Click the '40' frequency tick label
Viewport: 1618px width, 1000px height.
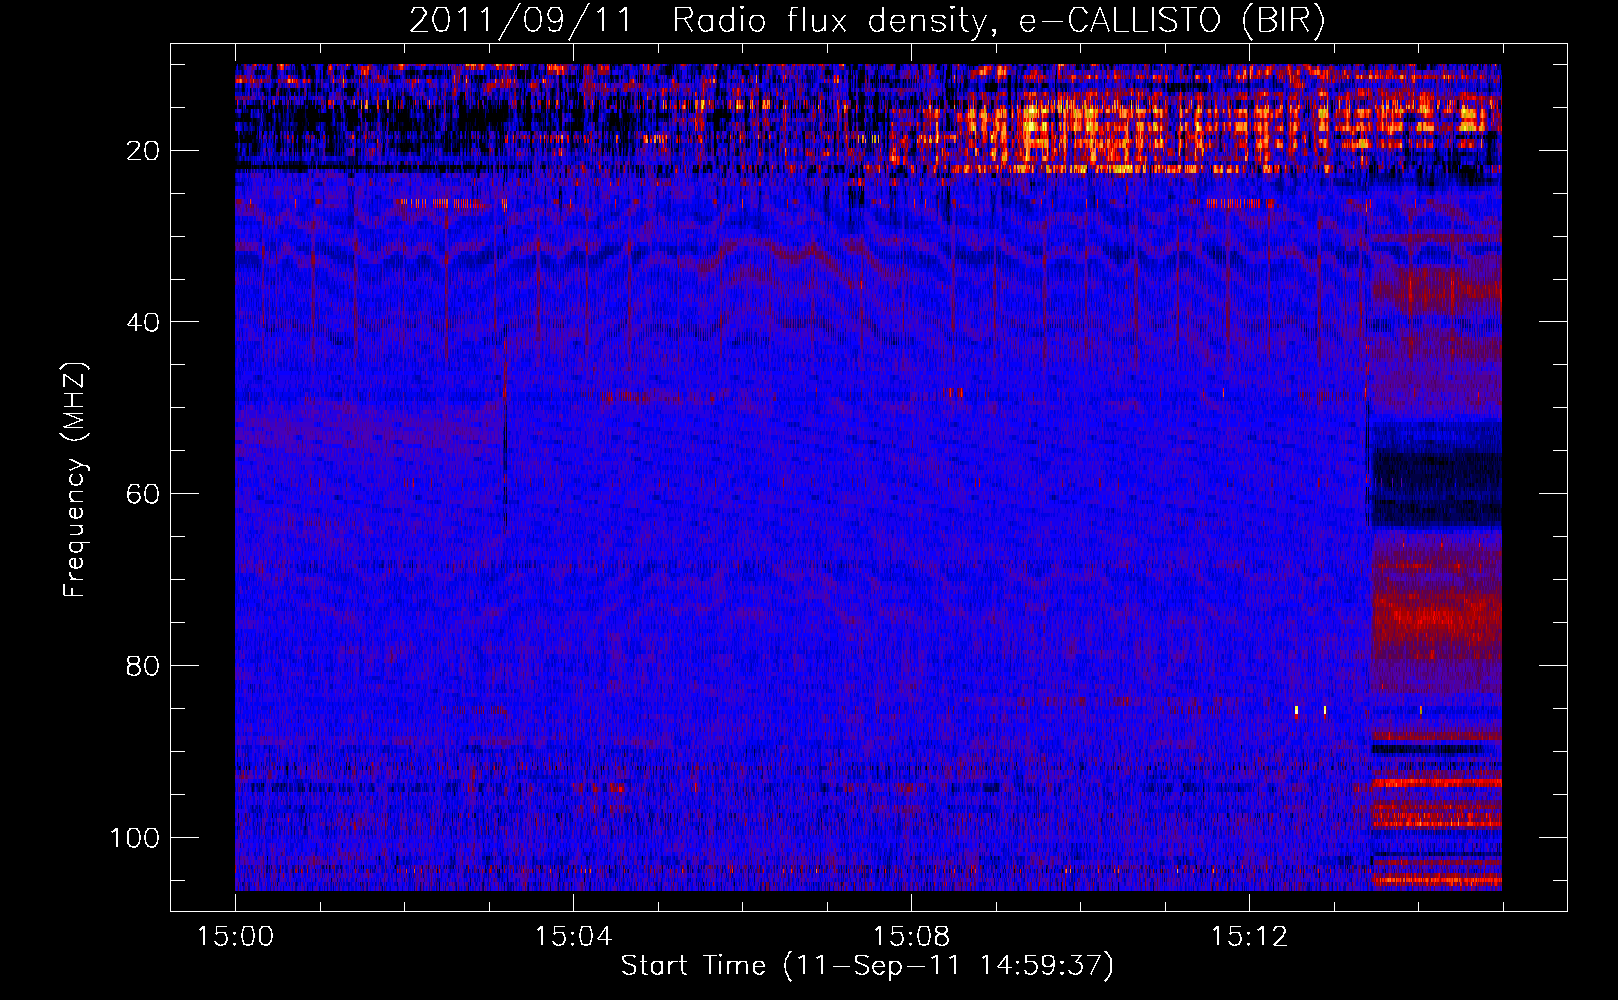[x=144, y=322]
